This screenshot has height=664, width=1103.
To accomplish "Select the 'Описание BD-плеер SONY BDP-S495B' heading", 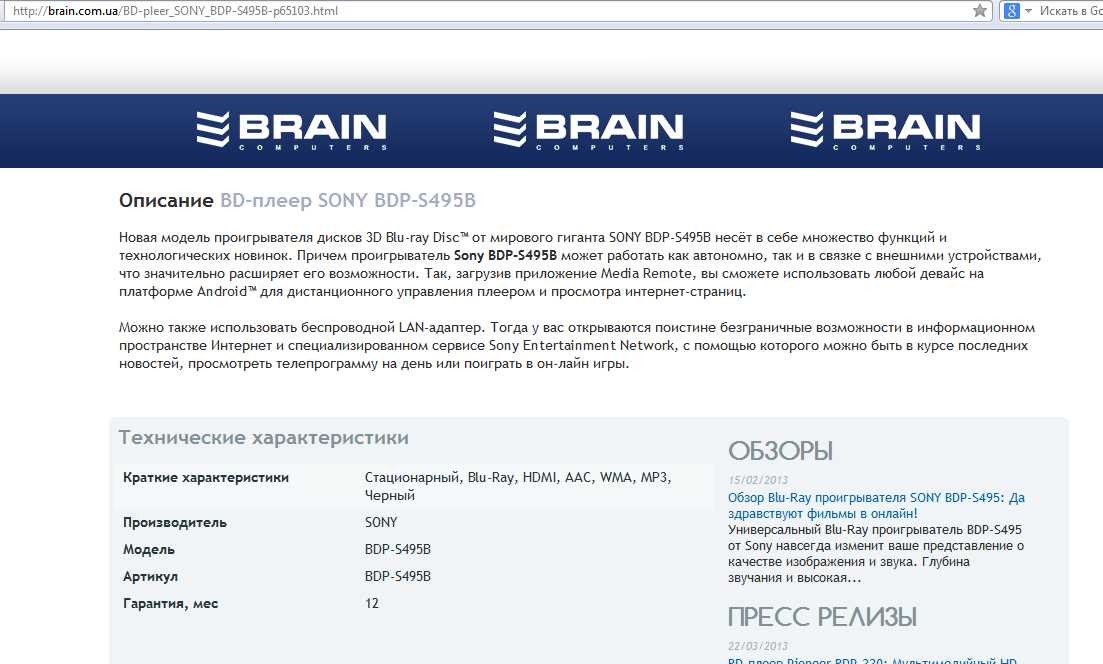I will tap(298, 200).
